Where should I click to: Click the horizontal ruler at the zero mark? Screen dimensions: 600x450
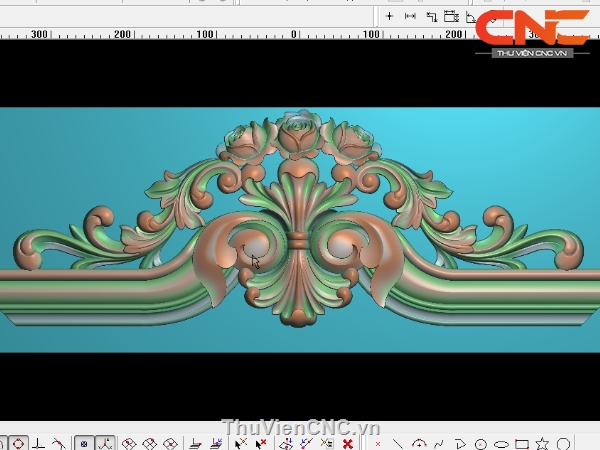click(294, 34)
